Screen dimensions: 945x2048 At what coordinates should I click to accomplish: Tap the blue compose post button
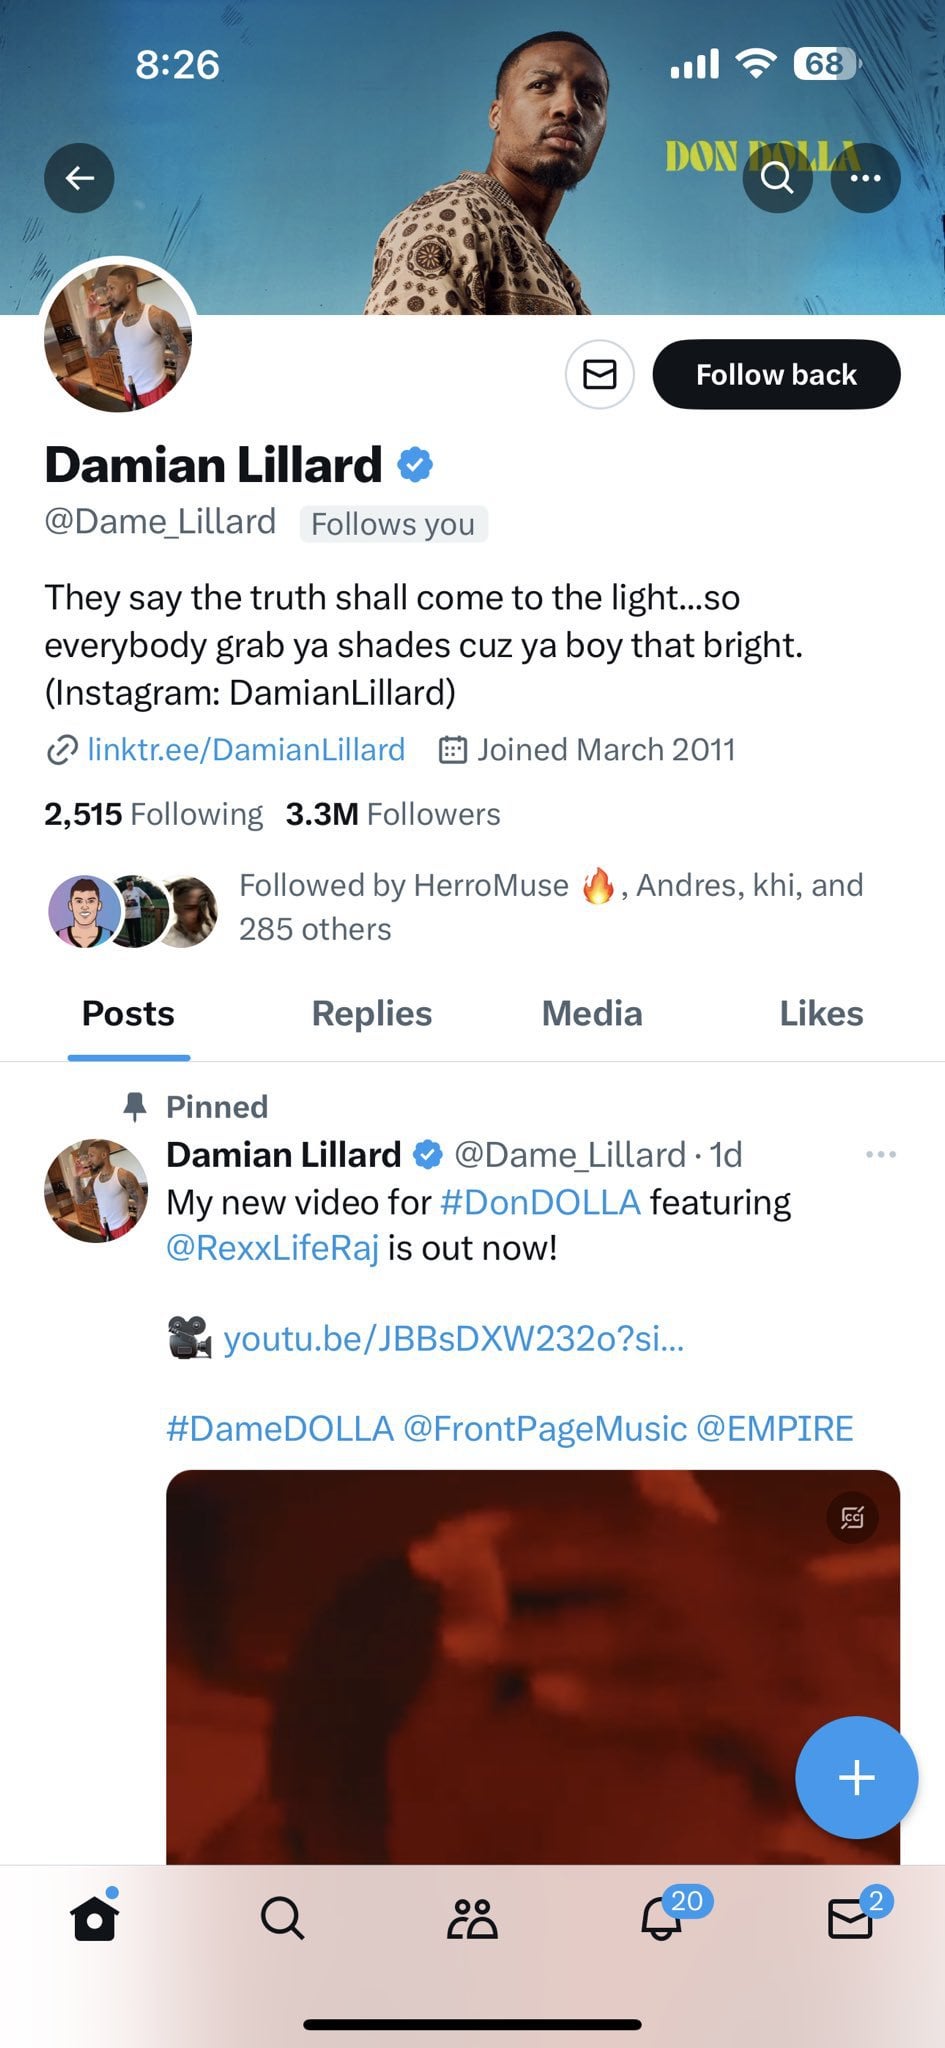point(856,1777)
